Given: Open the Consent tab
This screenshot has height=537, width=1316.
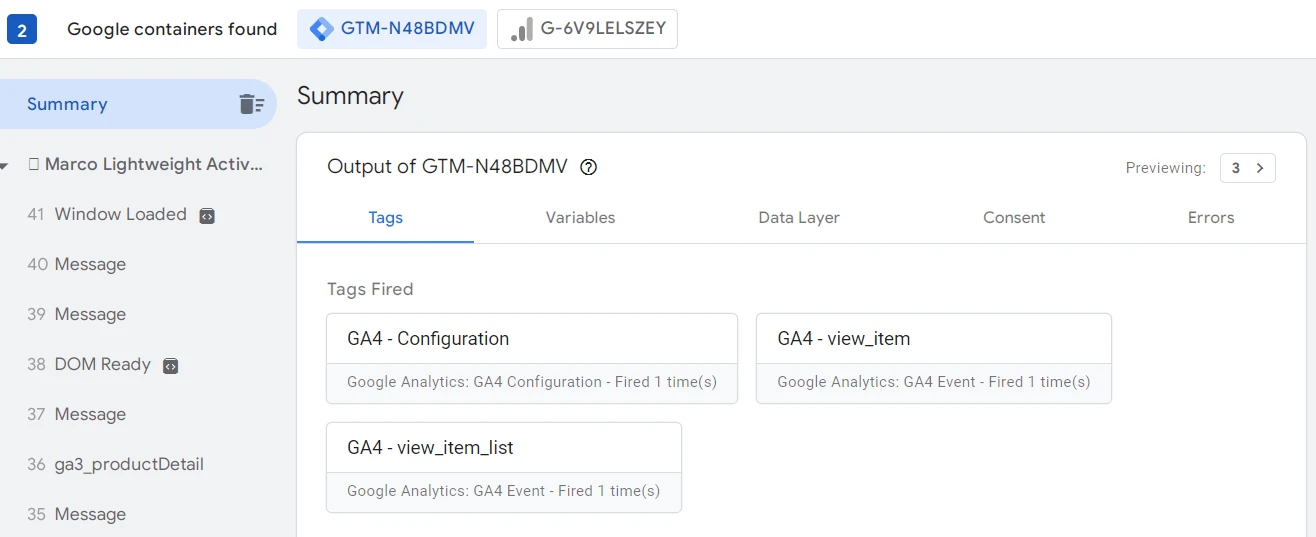Looking at the screenshot, I should click(1014, 218).
